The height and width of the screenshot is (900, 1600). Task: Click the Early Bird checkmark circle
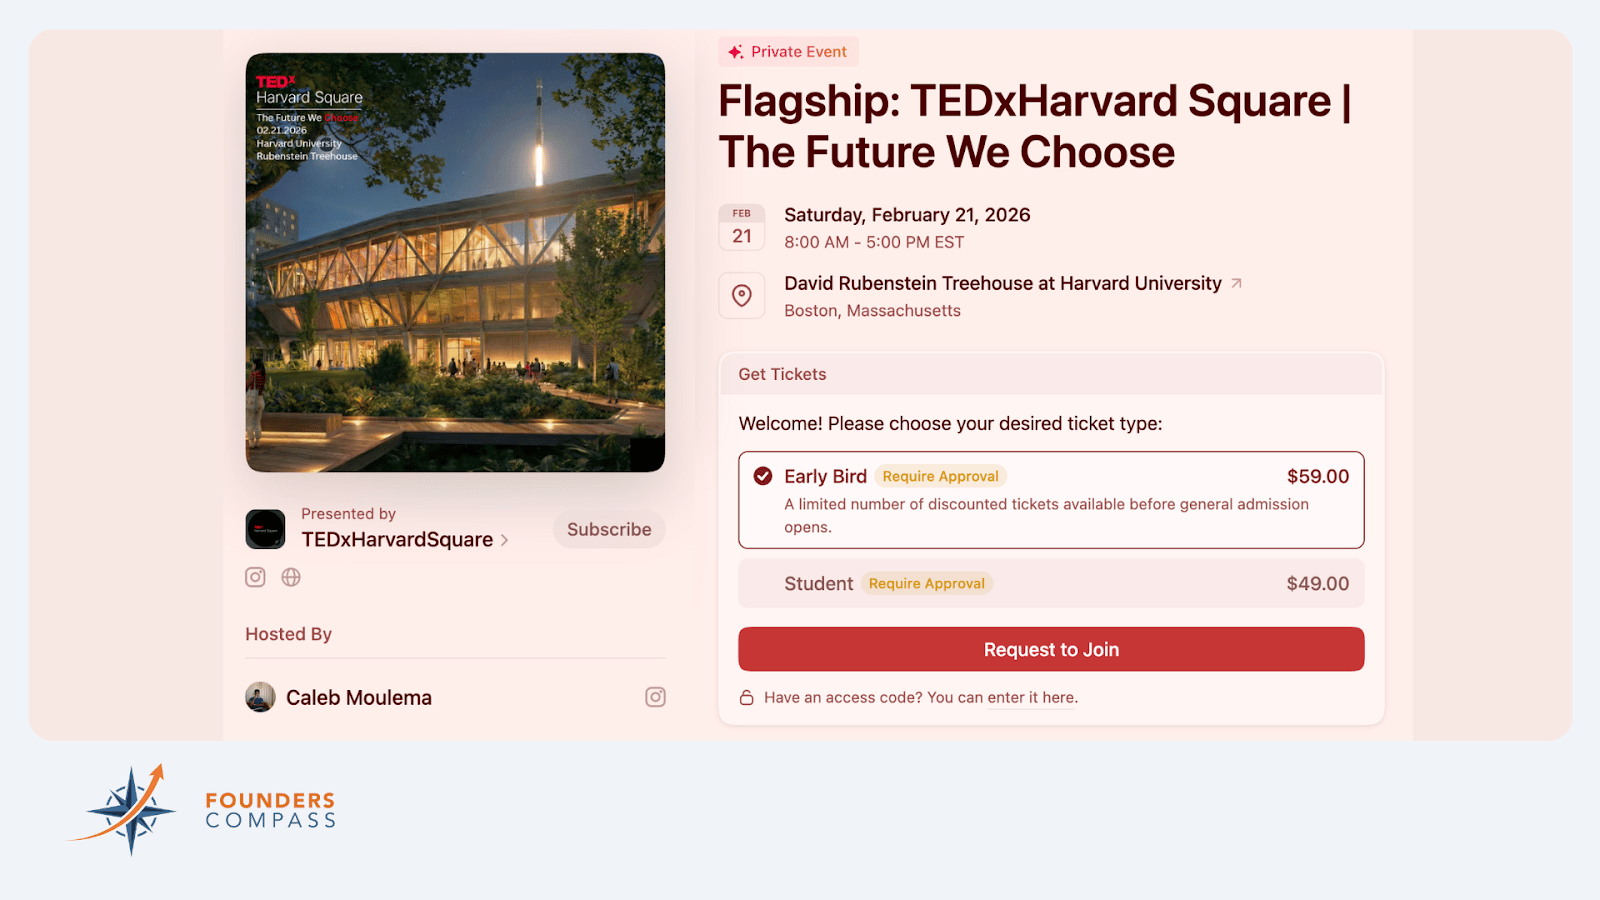click(x=763, y=476)
